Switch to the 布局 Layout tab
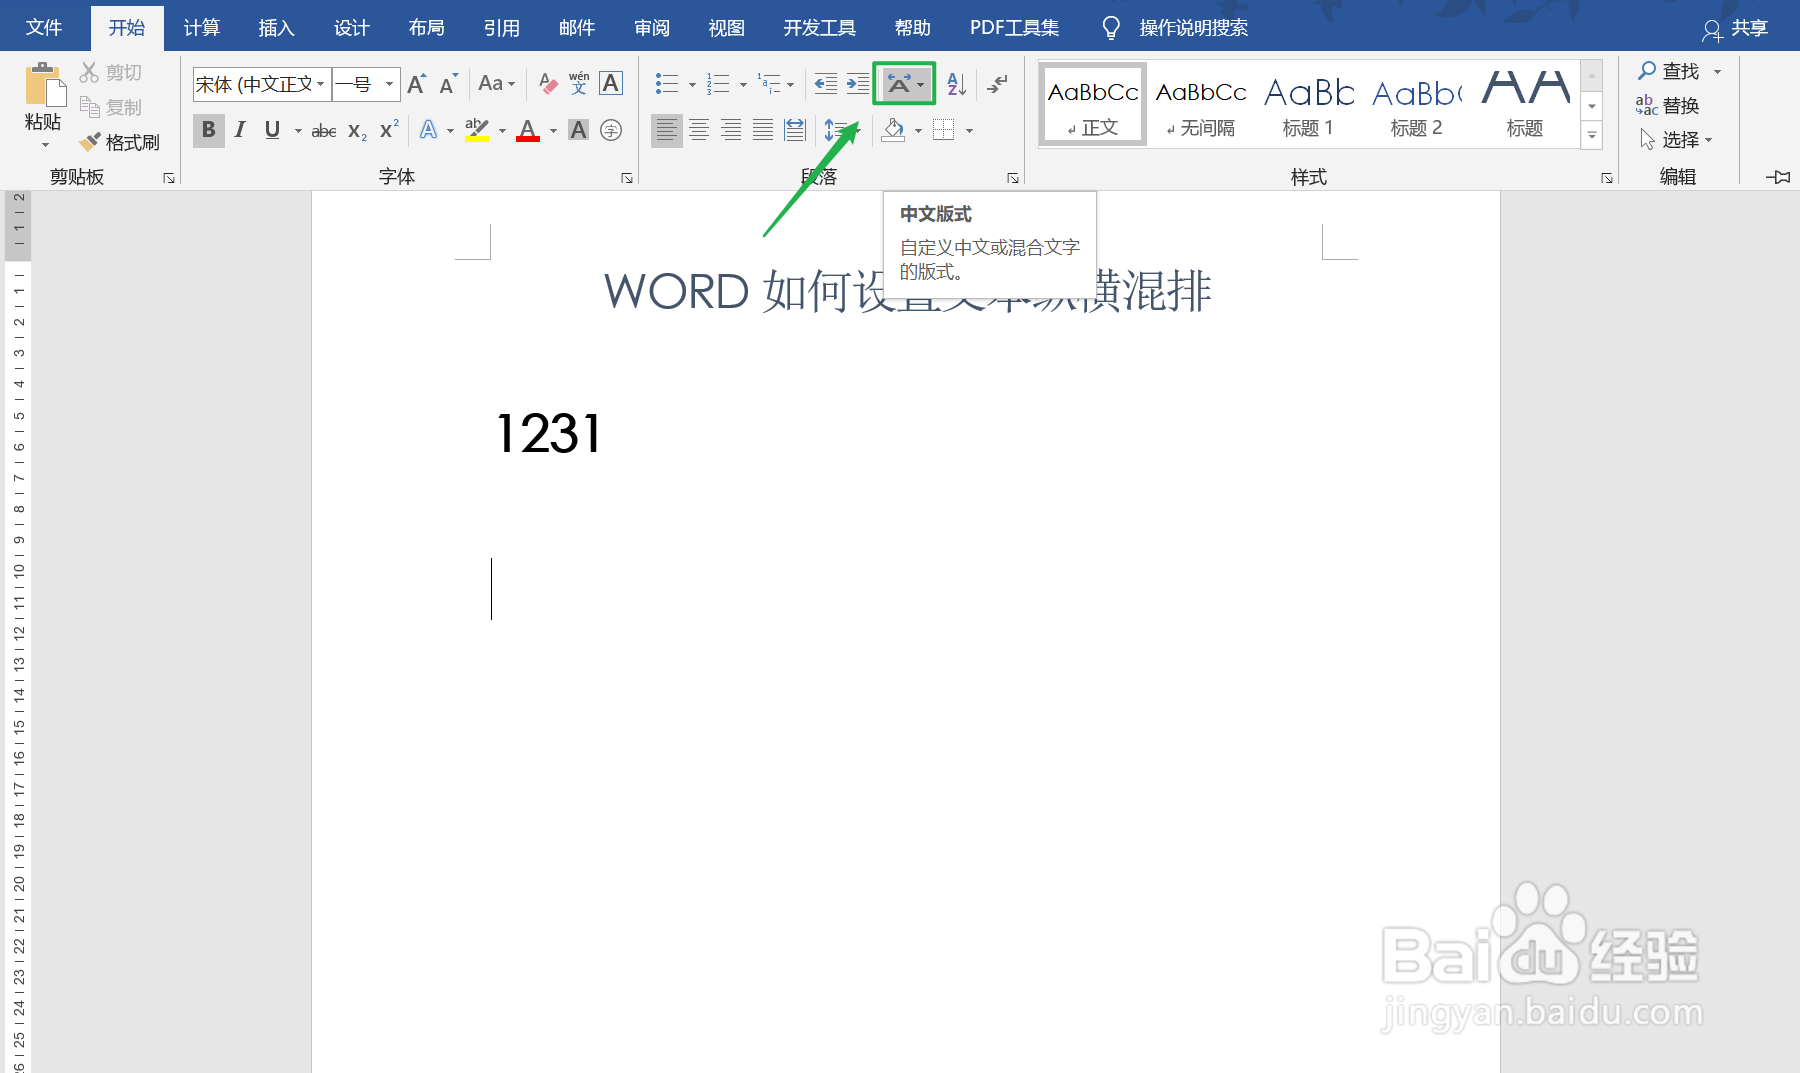 (x=426, y=28)
